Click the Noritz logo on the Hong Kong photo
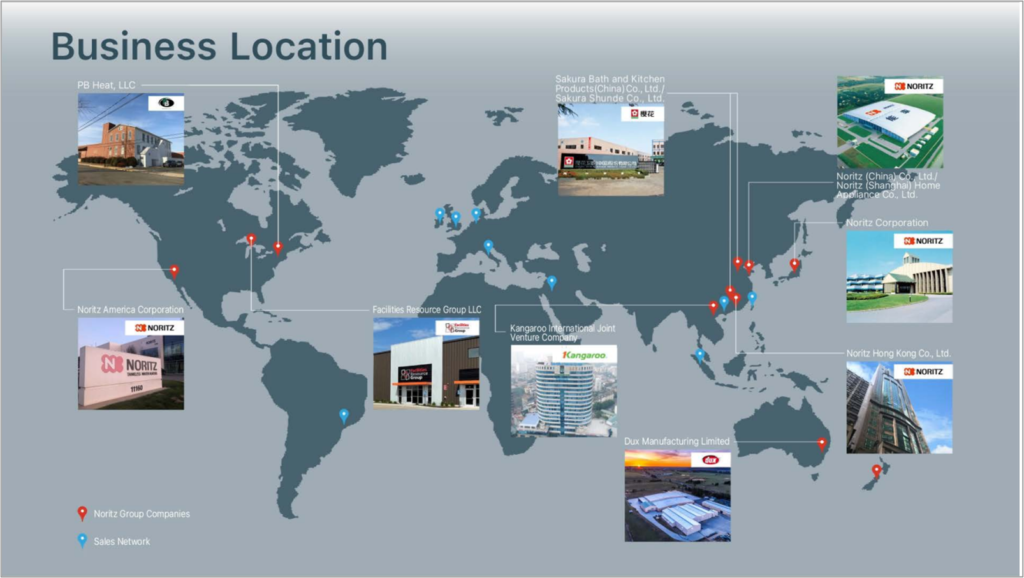The width and height of the screenshot is (1024, 578). [923, 372]
